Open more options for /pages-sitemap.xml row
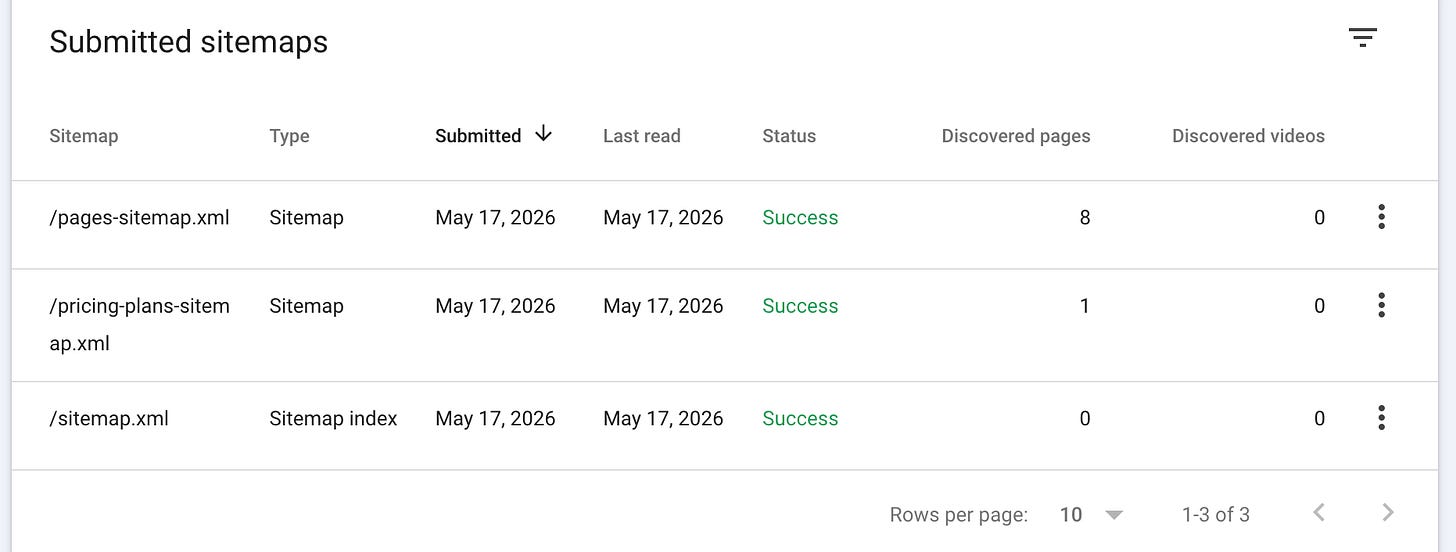This screenshot has width=1456, height=552. coord(1381,217)
